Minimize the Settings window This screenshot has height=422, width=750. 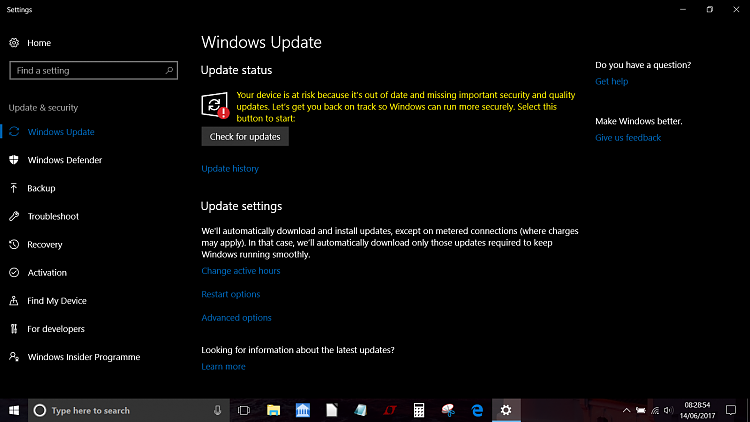point(683,10)
